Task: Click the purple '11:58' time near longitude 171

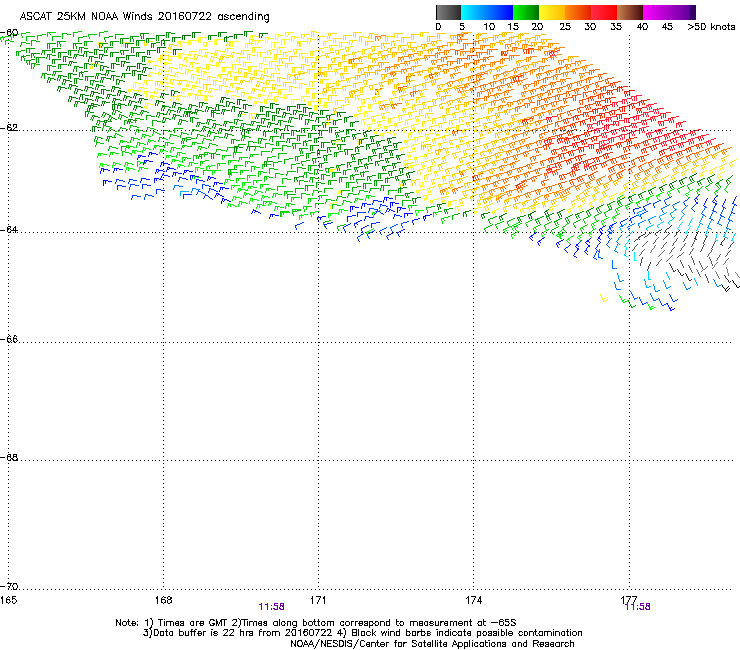Action: coord(271,607)
